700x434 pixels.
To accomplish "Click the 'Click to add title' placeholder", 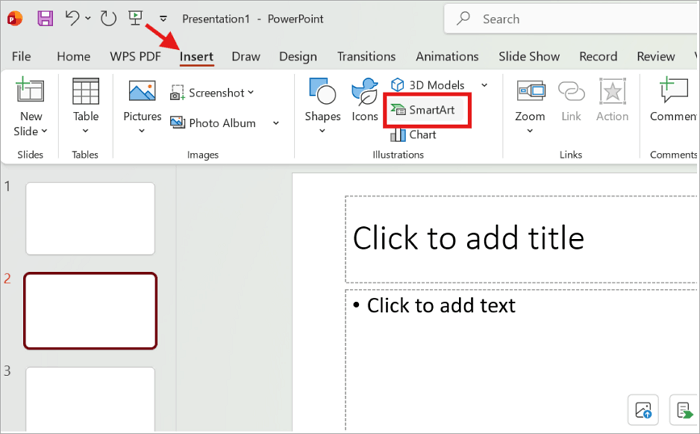I will pos(521,239).
